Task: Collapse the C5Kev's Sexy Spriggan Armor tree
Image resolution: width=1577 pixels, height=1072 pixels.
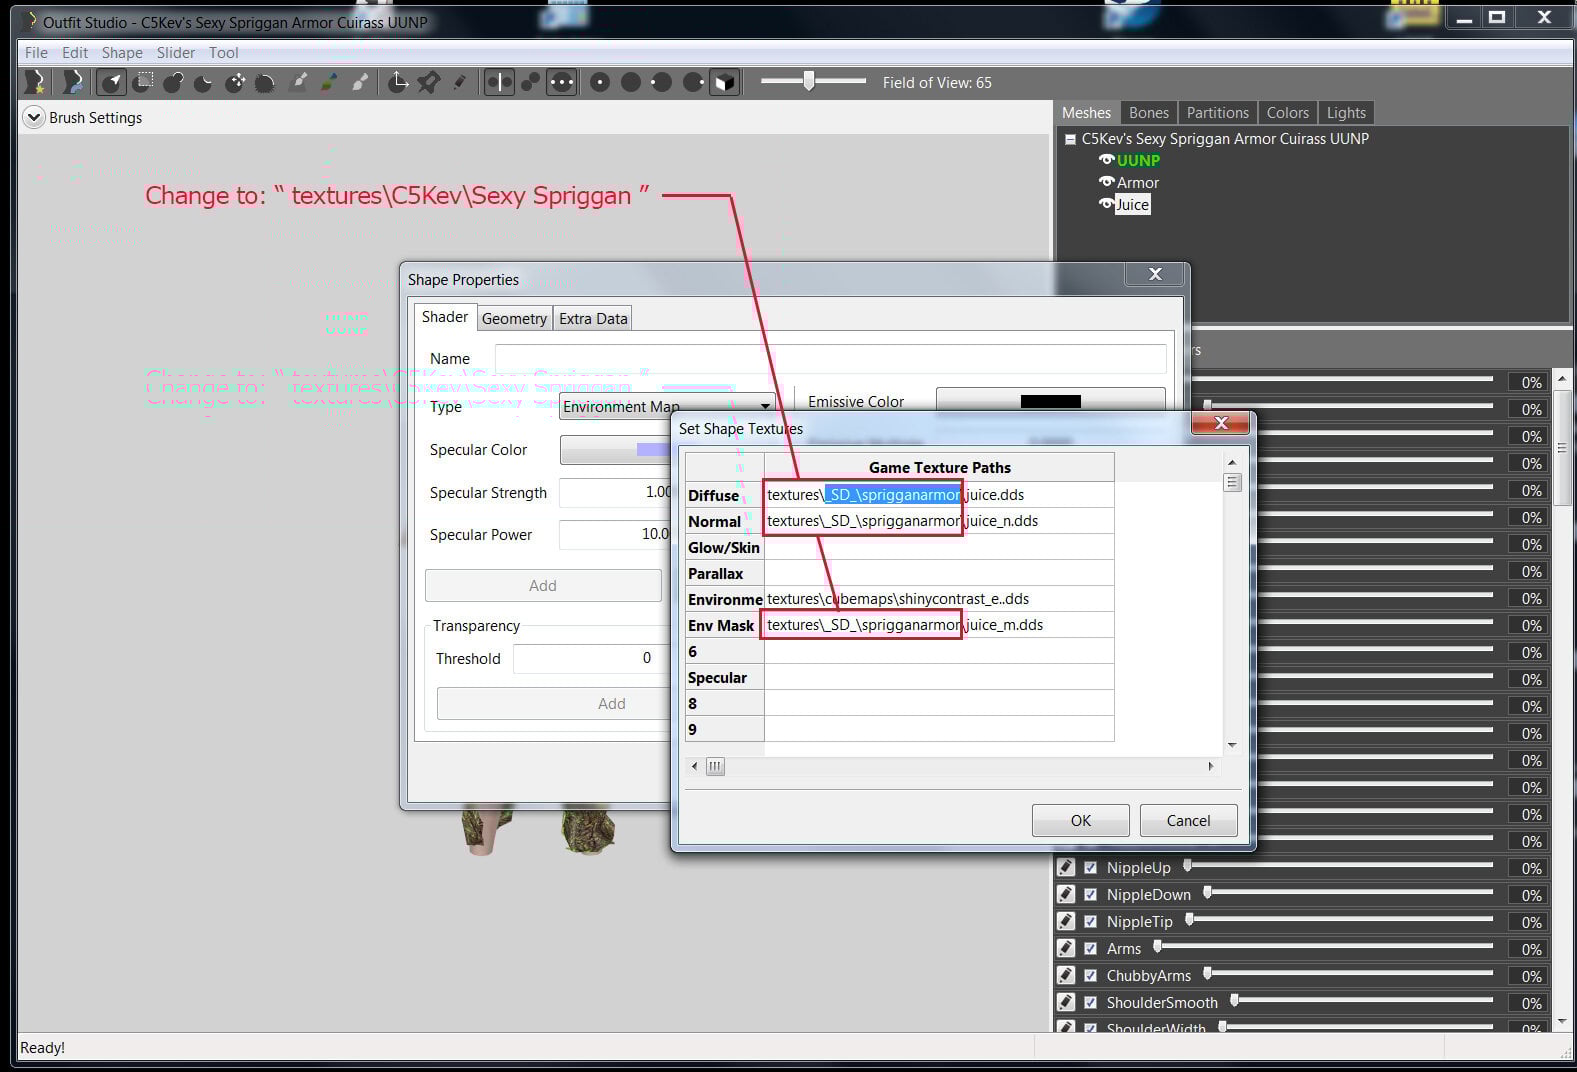Action: click(x=1070, y=139)
